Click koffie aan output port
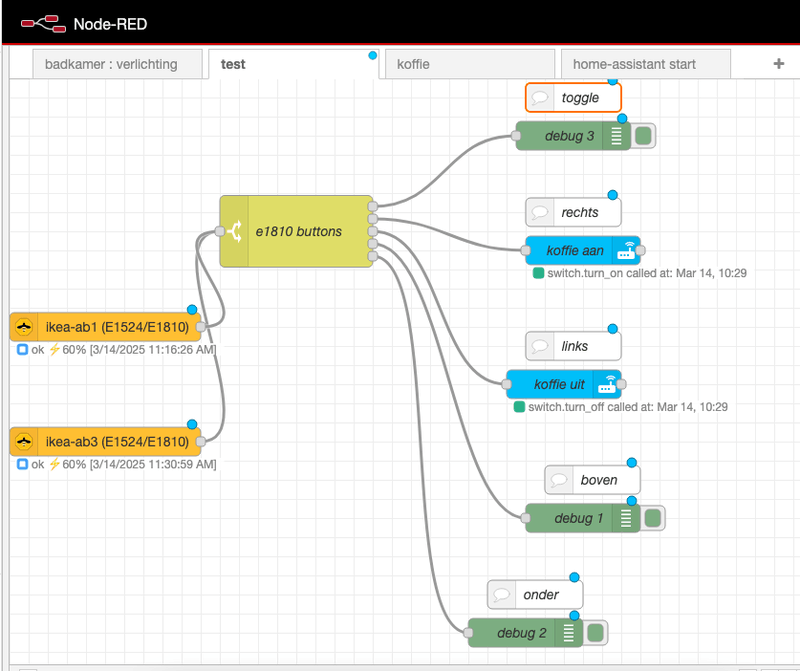 coord(640,251)
